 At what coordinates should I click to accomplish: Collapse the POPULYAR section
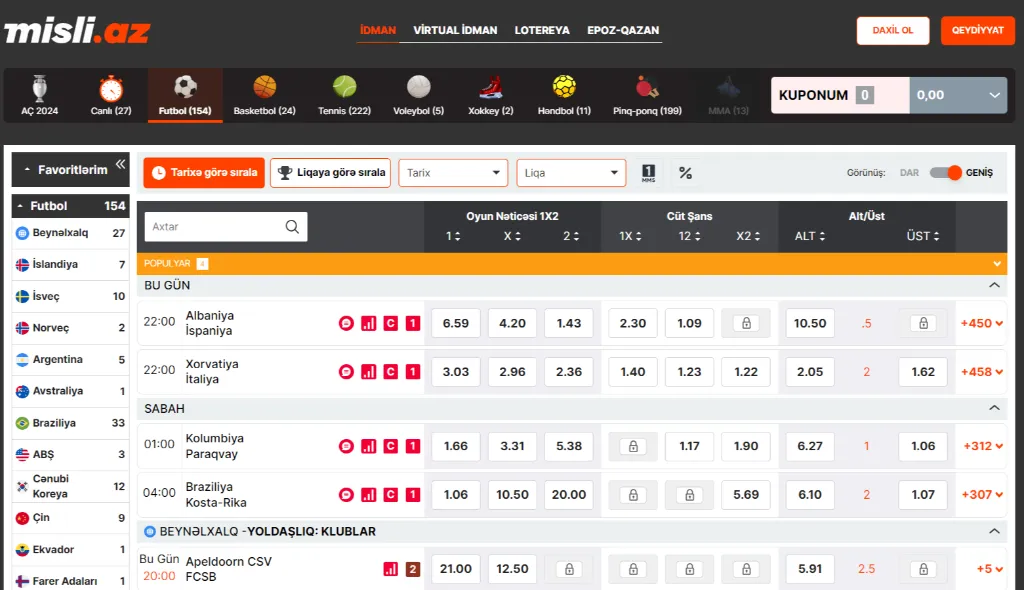click(997, 264)
